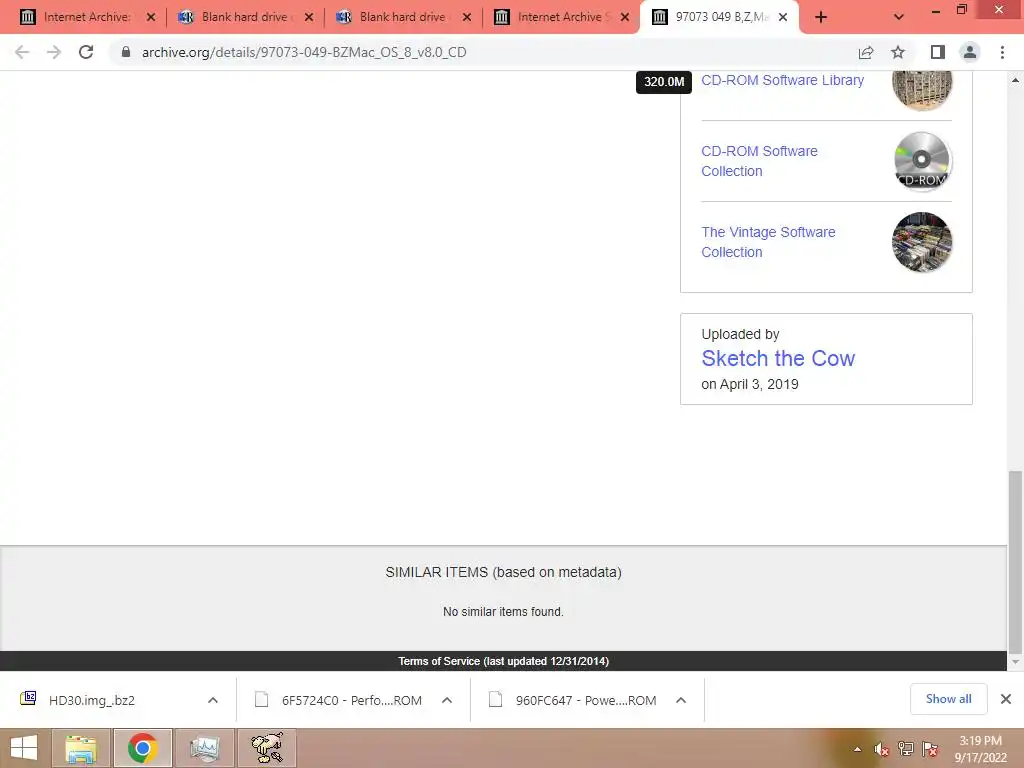Click the address bar URL

coord(304,52)
